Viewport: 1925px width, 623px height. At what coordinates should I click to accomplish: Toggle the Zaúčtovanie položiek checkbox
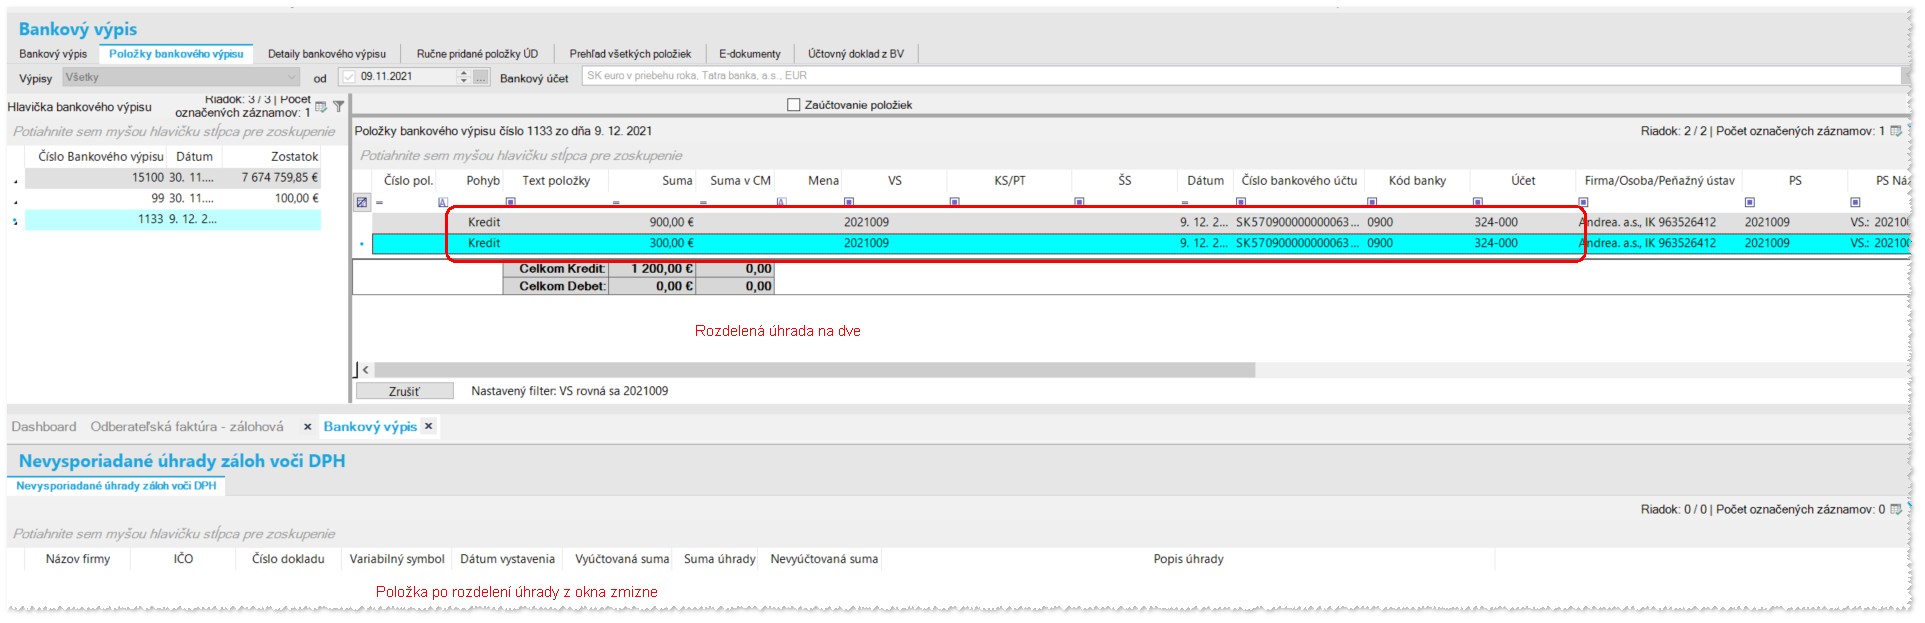pyautogui.click(x=794, y=105)
